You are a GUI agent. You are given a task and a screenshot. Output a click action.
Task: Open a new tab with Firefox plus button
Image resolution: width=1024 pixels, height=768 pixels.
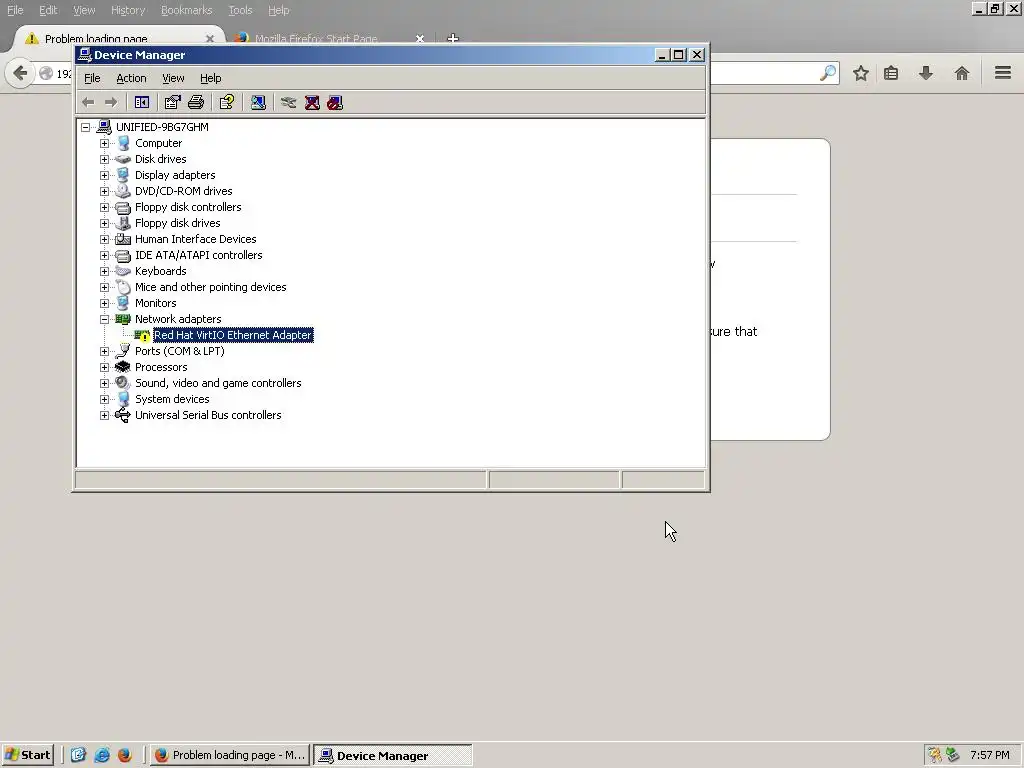pyautogui.click(x=453, y=39)
